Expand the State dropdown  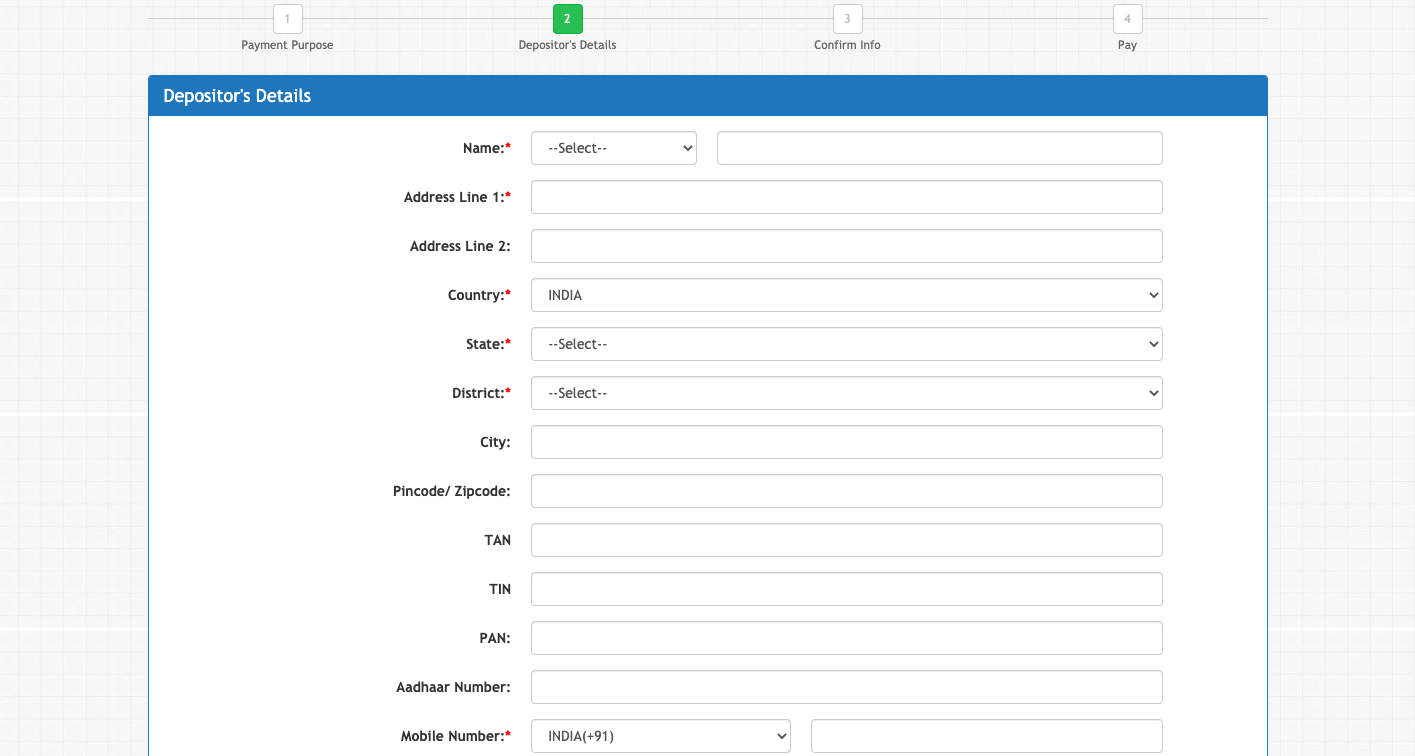(847, 344)
